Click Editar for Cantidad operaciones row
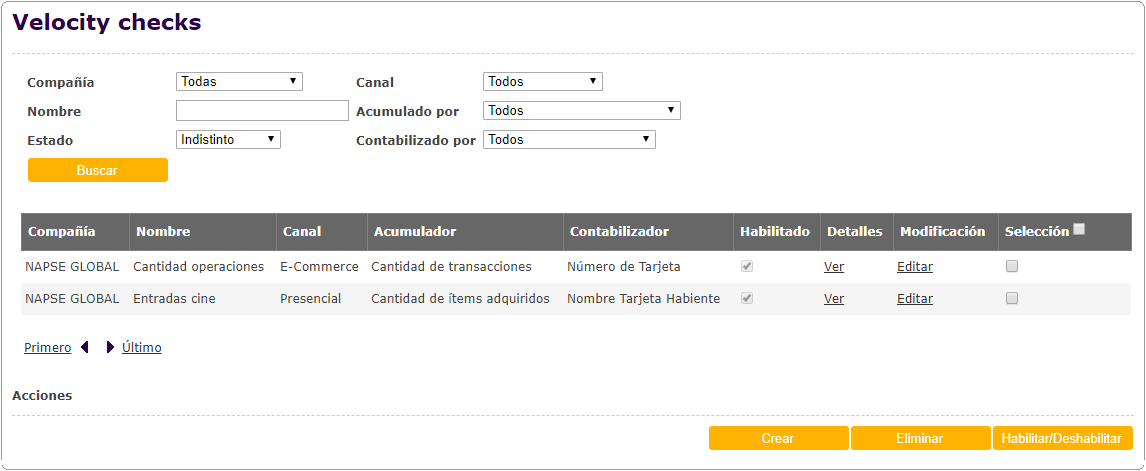Viewport: 1146px width, 471px height. pyautogui.click(x=915, y=267)
